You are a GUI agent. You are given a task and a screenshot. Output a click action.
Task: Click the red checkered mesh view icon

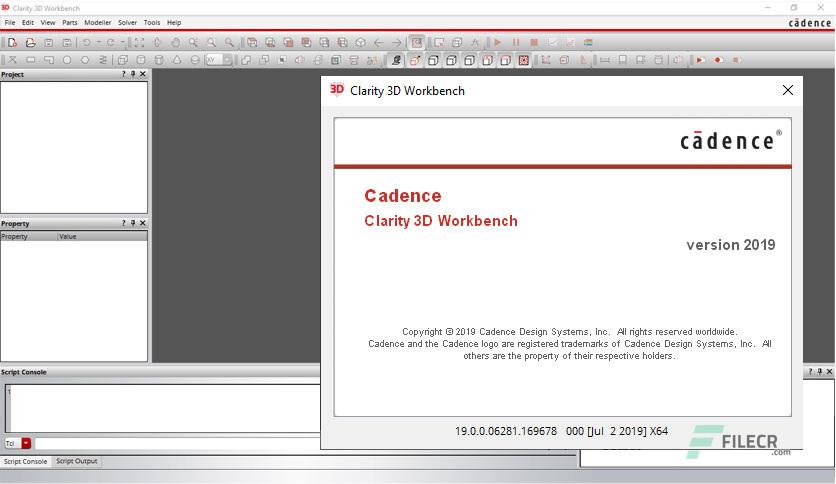pyautogui.click(x=524, y=60)
